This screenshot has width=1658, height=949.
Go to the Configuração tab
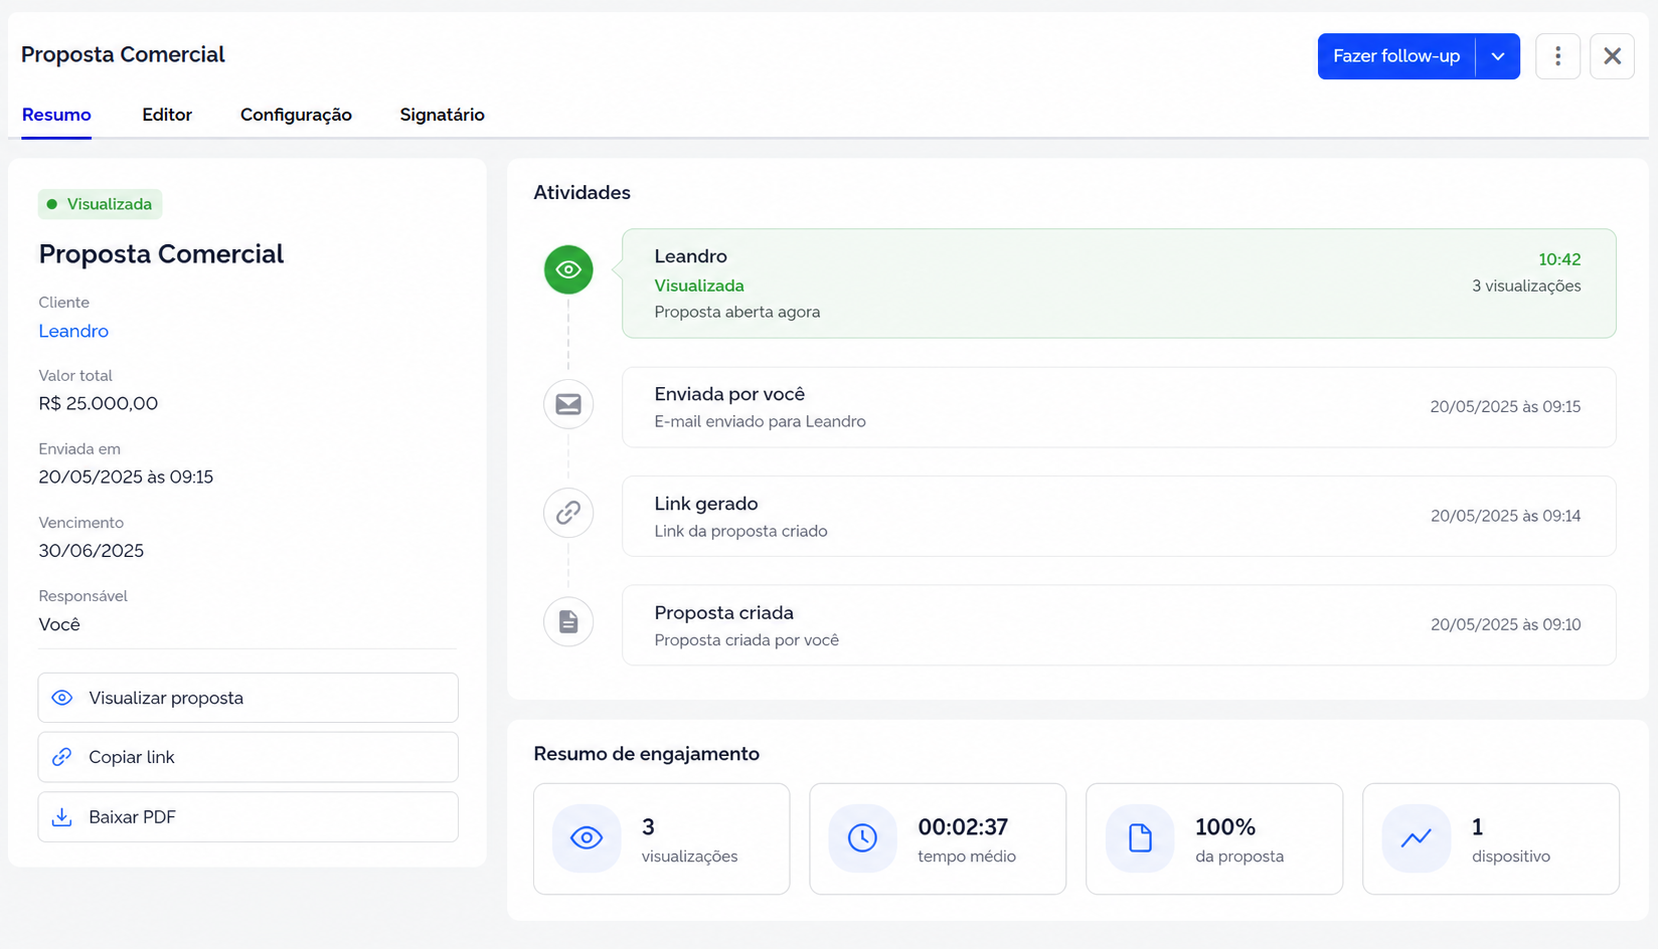[296, 115]
